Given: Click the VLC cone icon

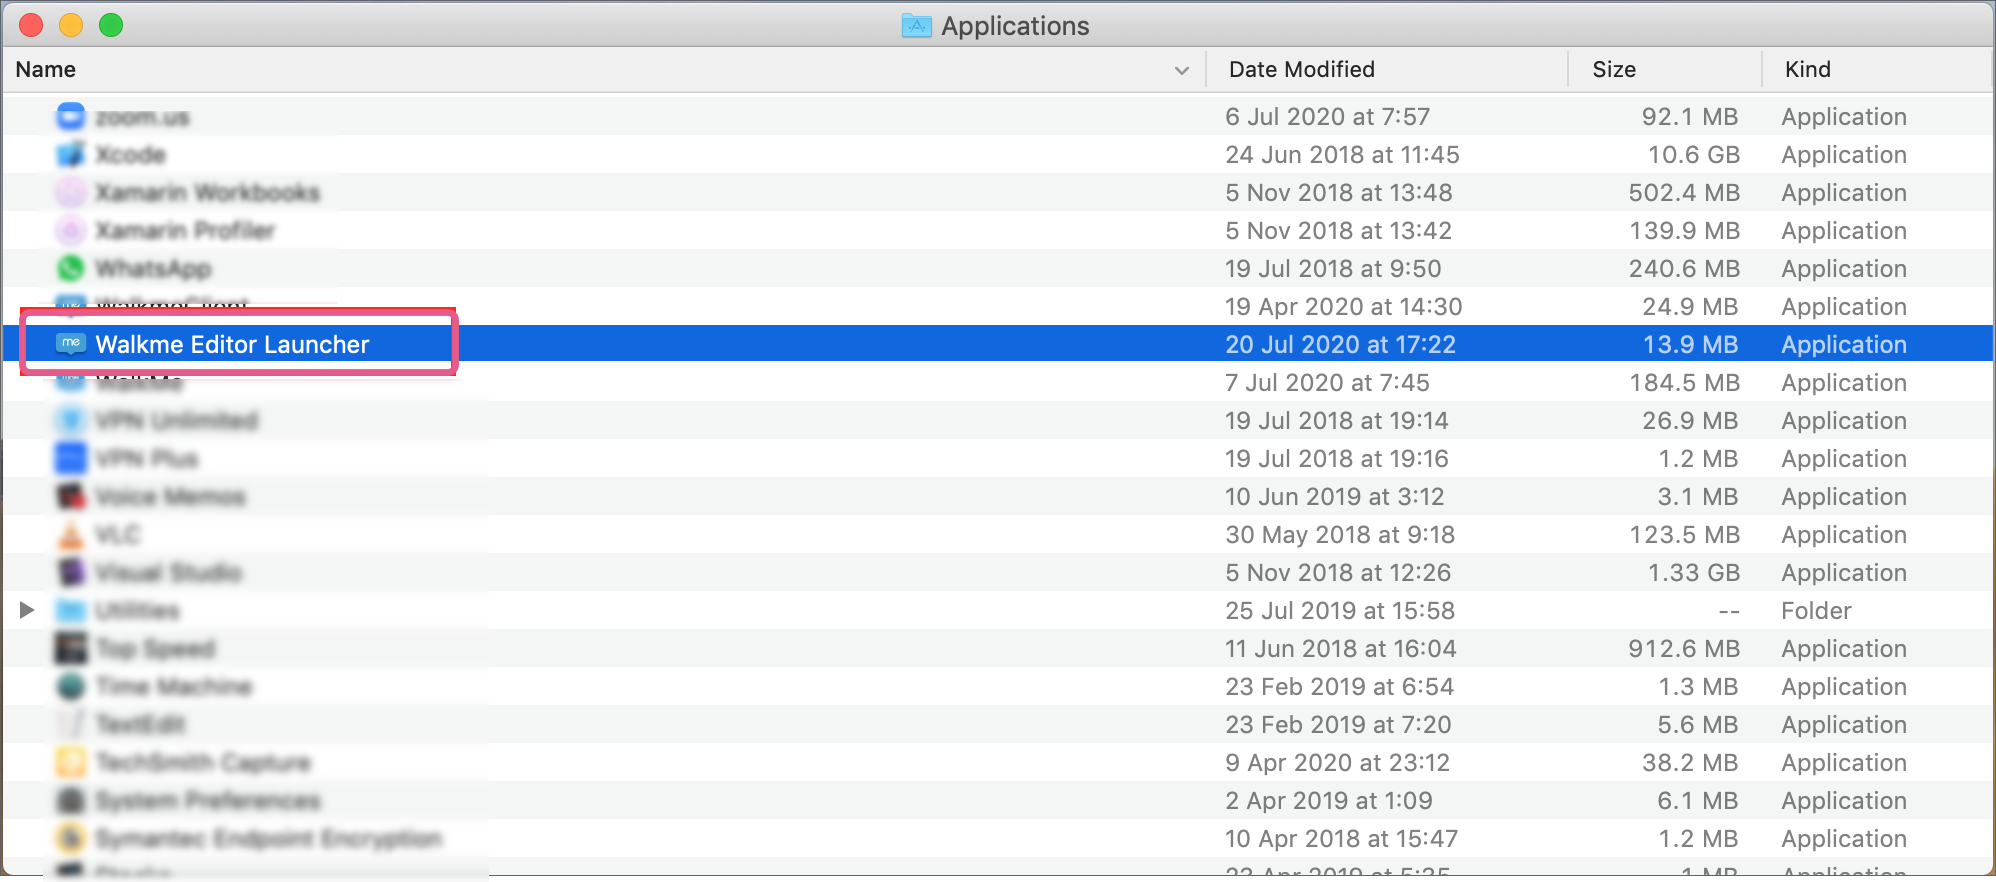Looking at the screenshot, I should 70,535.
